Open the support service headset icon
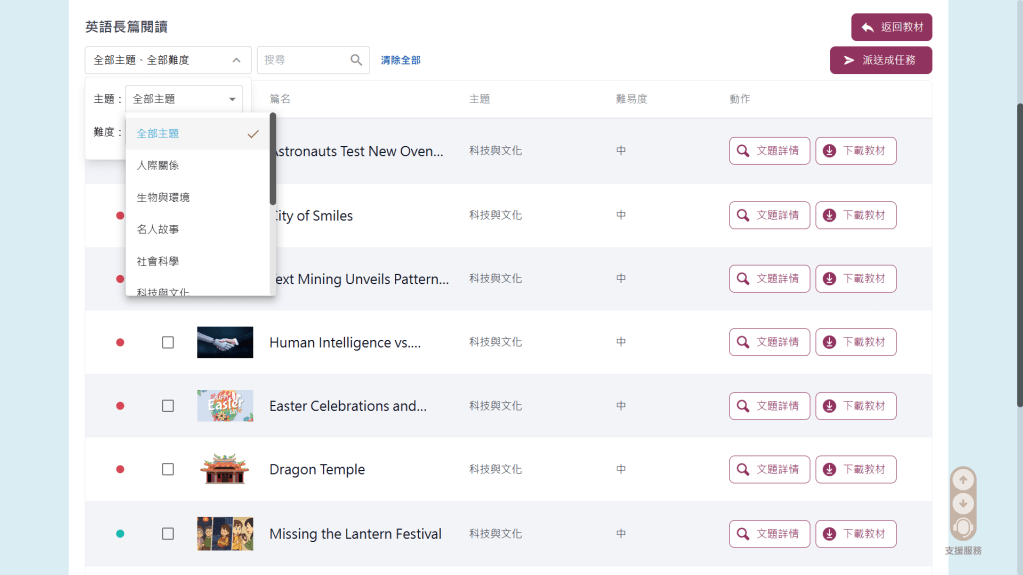The width and height of the screenshot is (1023, 575). click(963, 527)
